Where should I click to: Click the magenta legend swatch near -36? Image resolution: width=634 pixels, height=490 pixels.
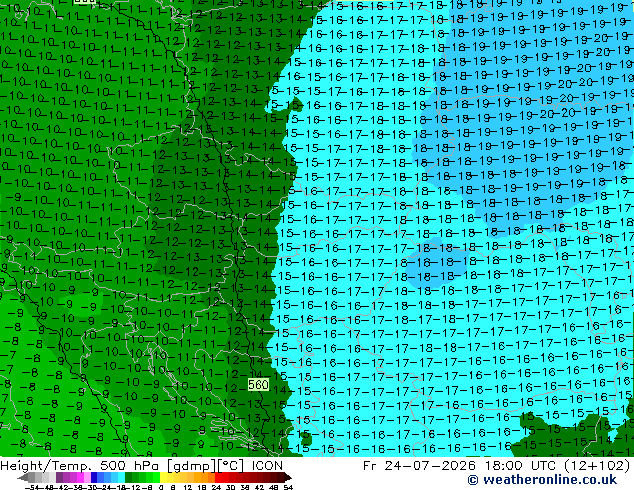point(80,478)
